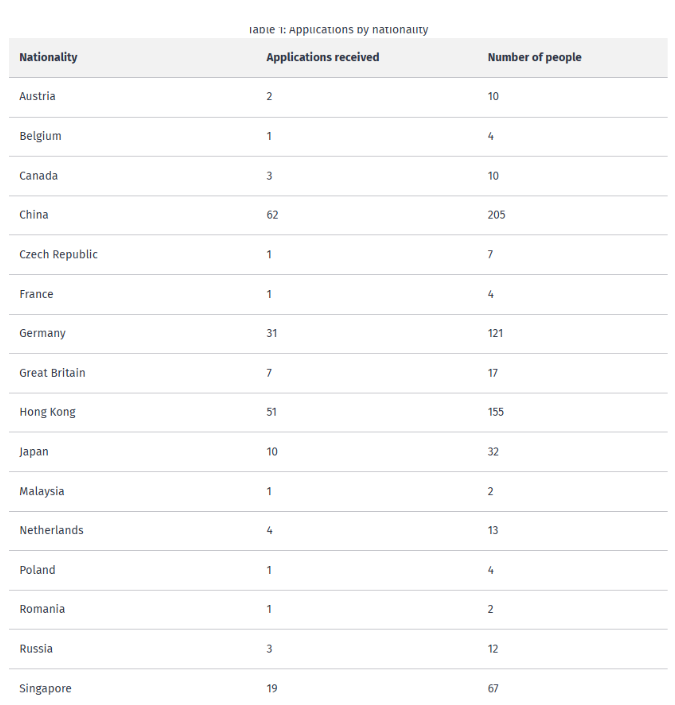Image resolution: width=675 pixels, height=705 pixels.
Task: Click the Romania row label
Action: (40, 609)
